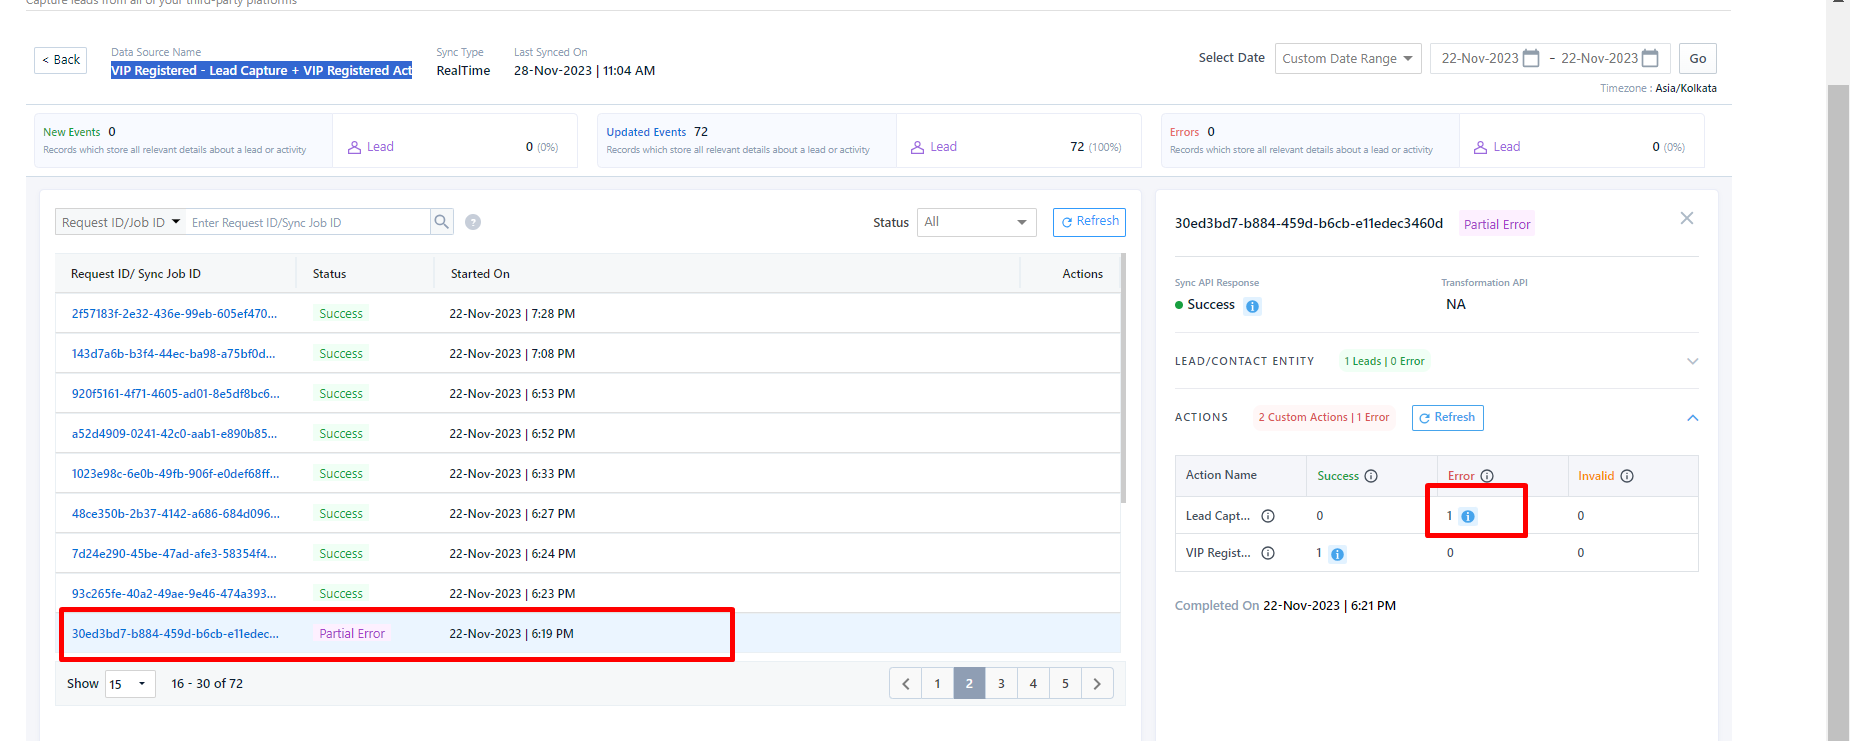Click the Request ID/ Sync Job ID column header
The image size is (1850, 741).
tap(136, 274)
